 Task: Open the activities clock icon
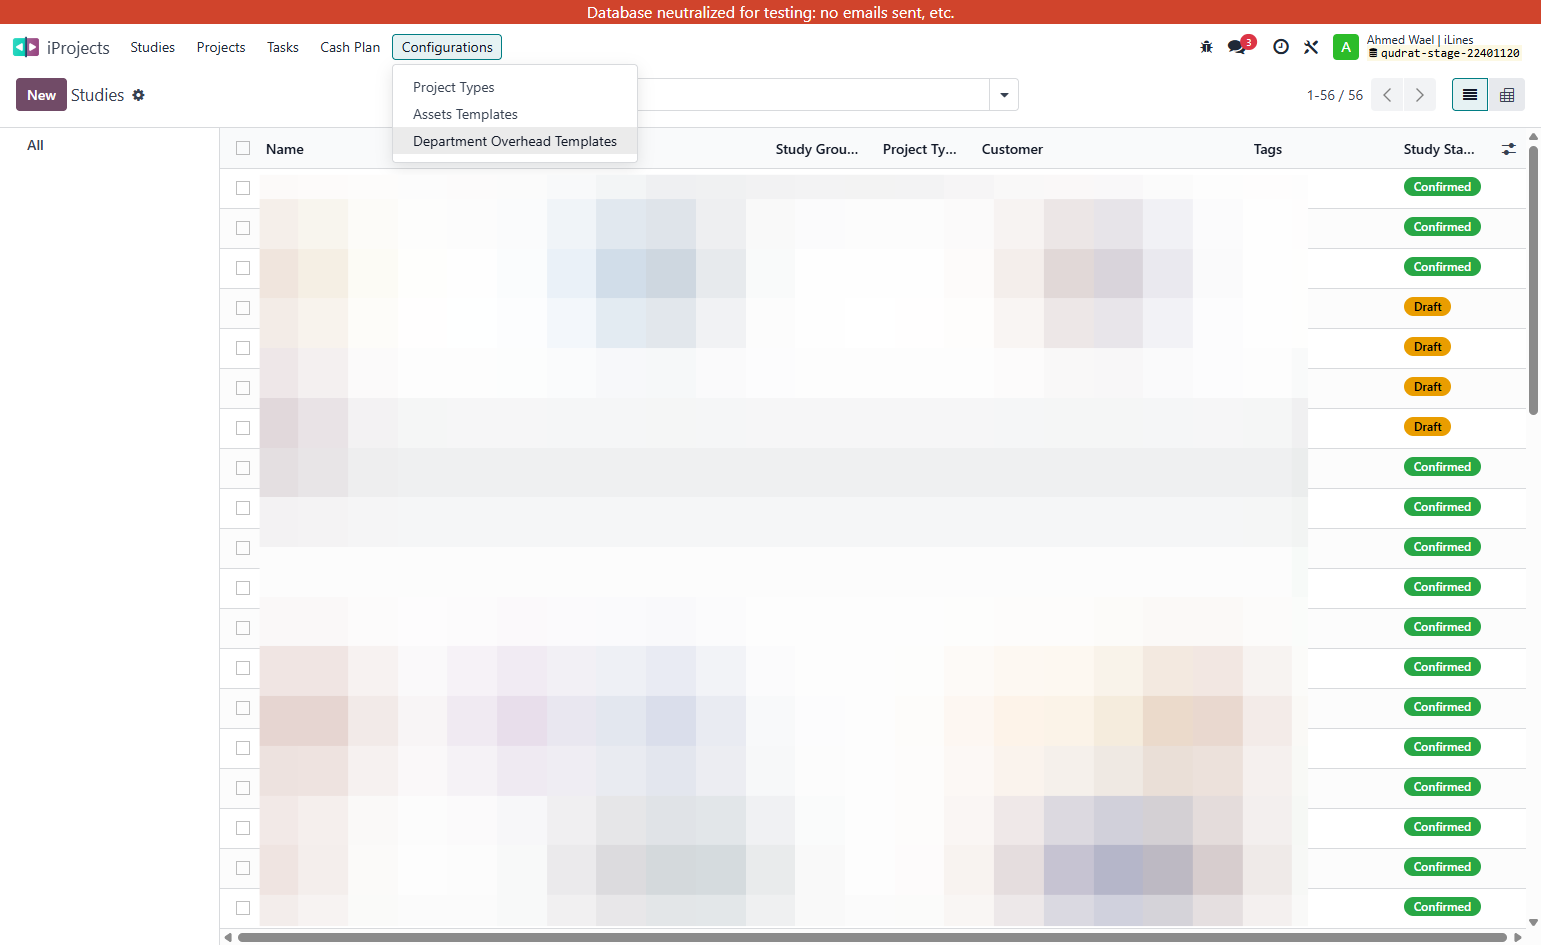click(1281, 47)
